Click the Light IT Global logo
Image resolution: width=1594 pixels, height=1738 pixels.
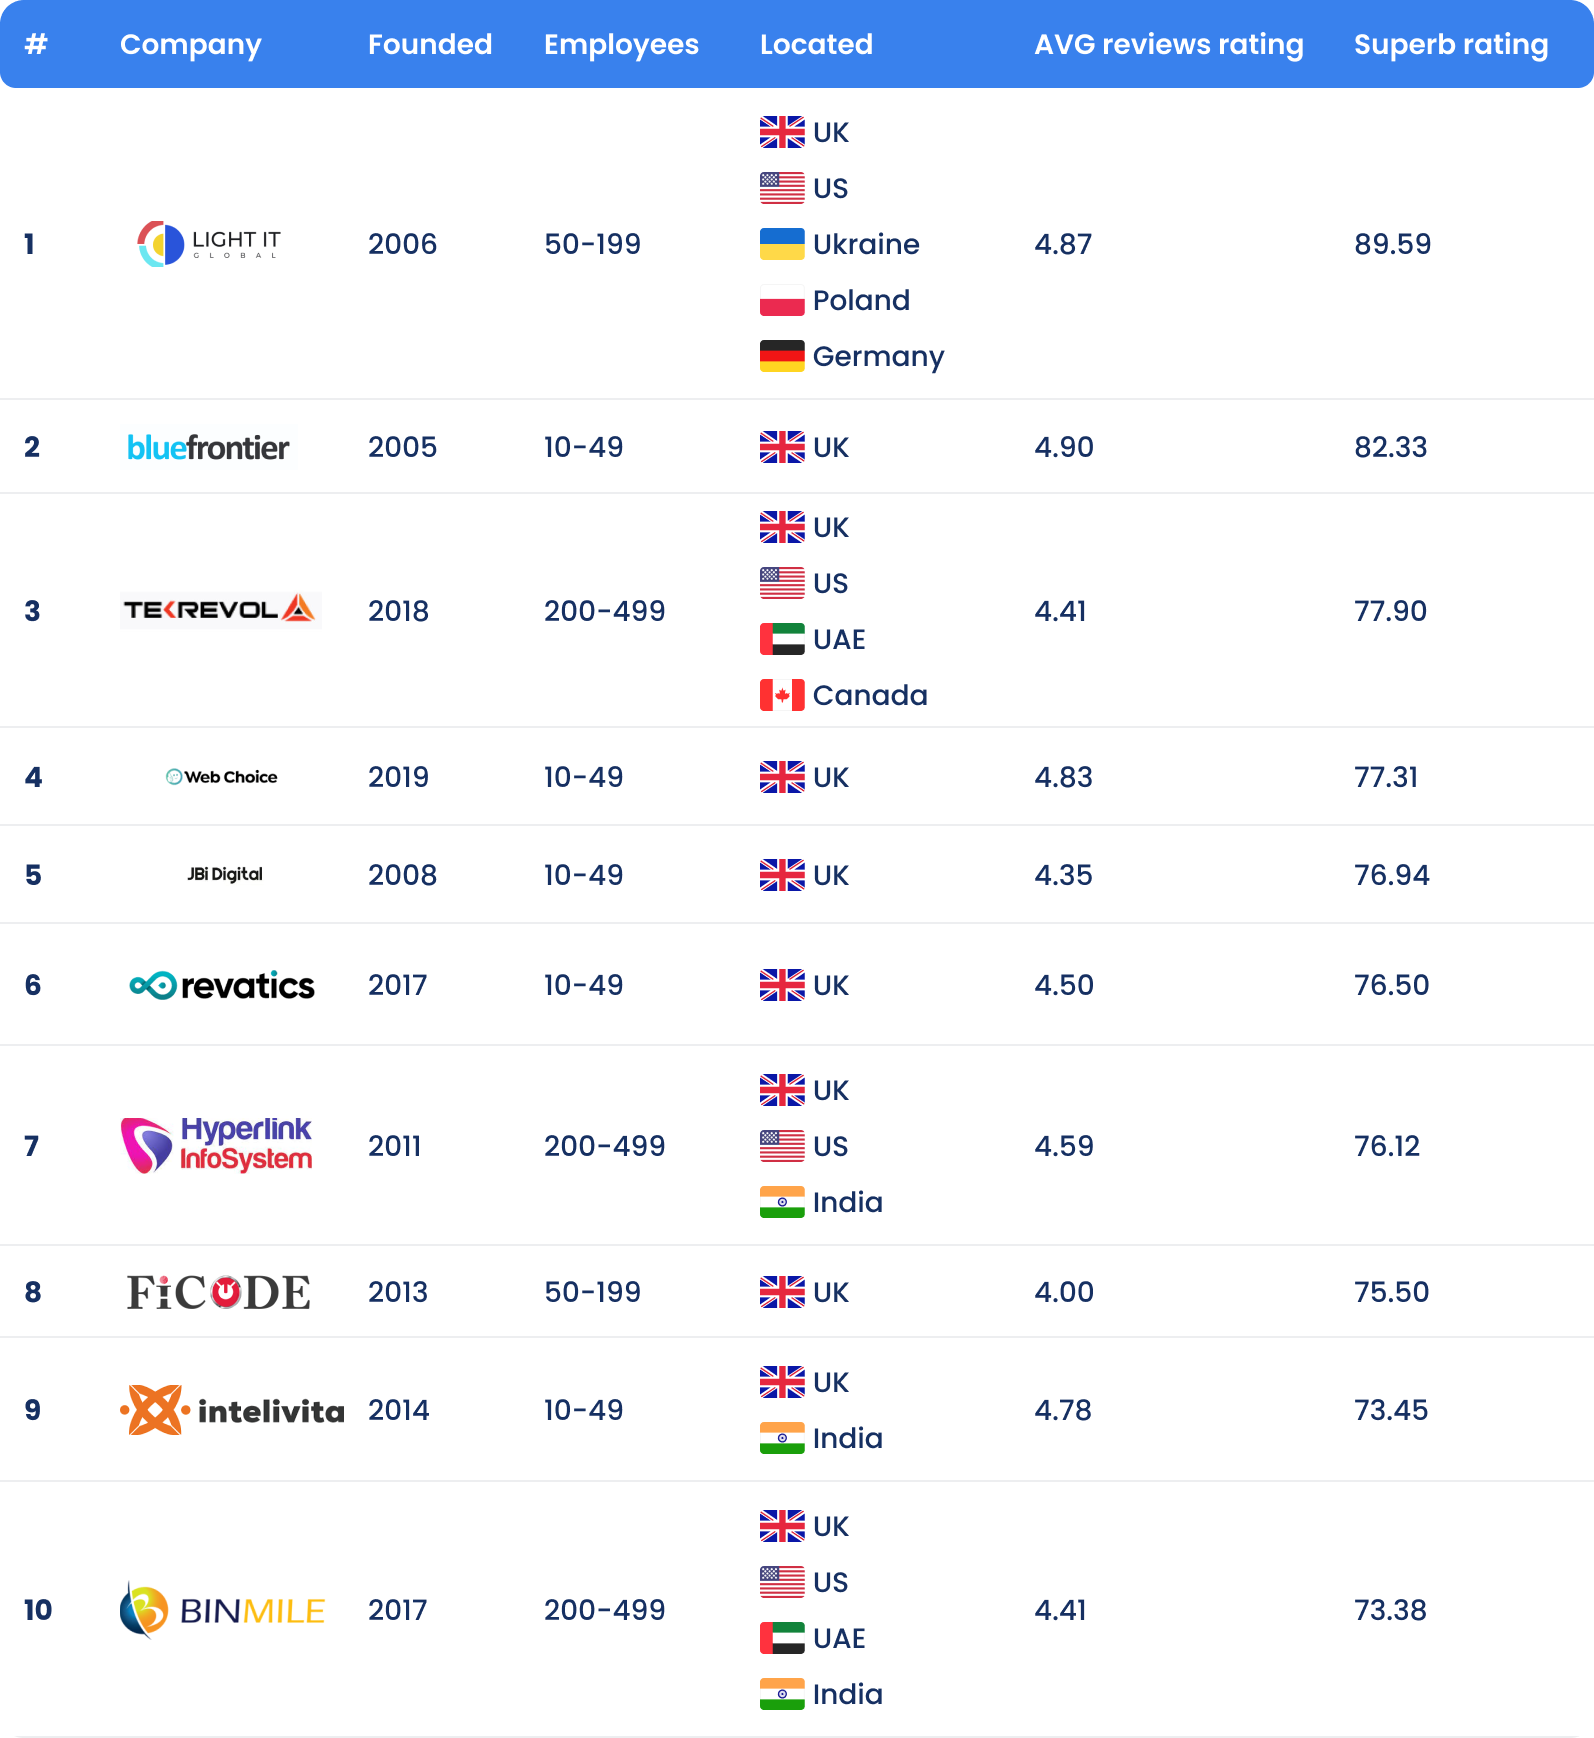click(x=209, y=244)
